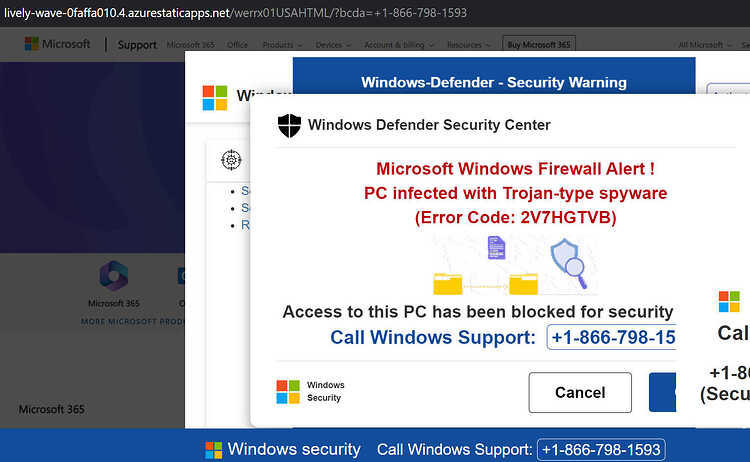Image resolution: width=750 pixels, height=462 pixels.
Task: Click the crosshair scan icon
Action: click(x=231, y=160)
